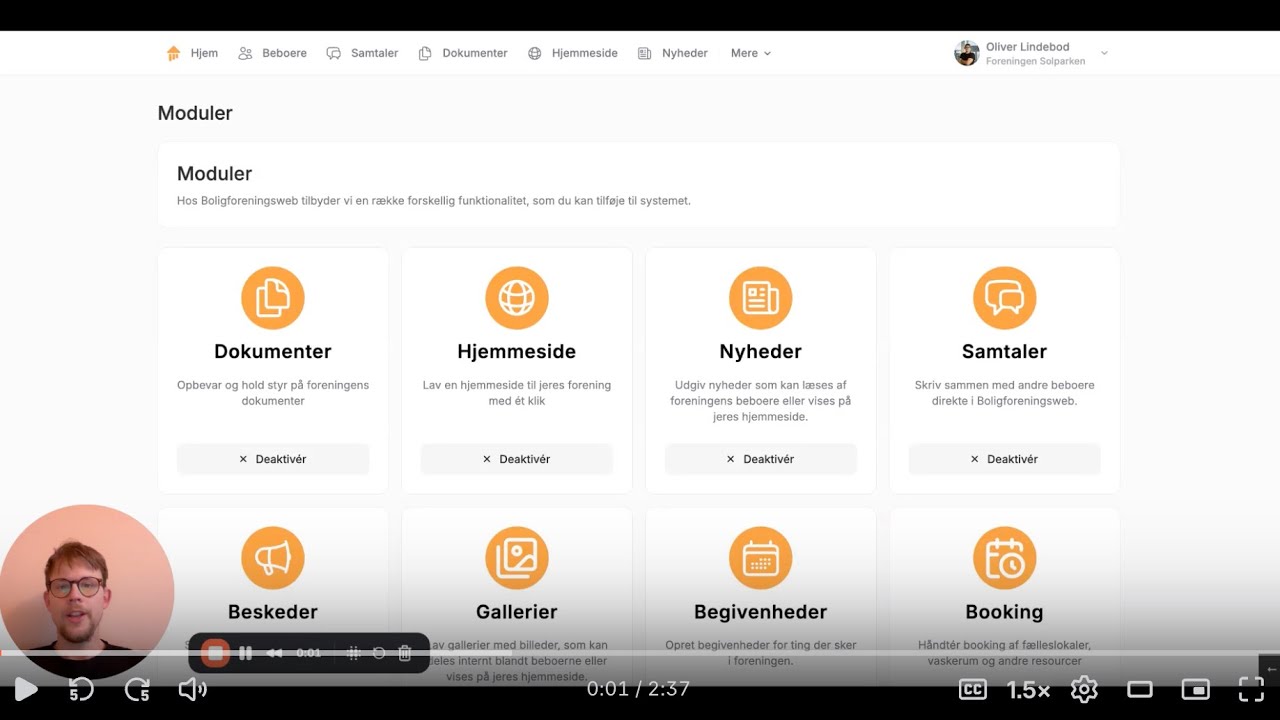Restart recording with the circular arrow icon
Screen dimensions: 1280x720
[379, 653]
